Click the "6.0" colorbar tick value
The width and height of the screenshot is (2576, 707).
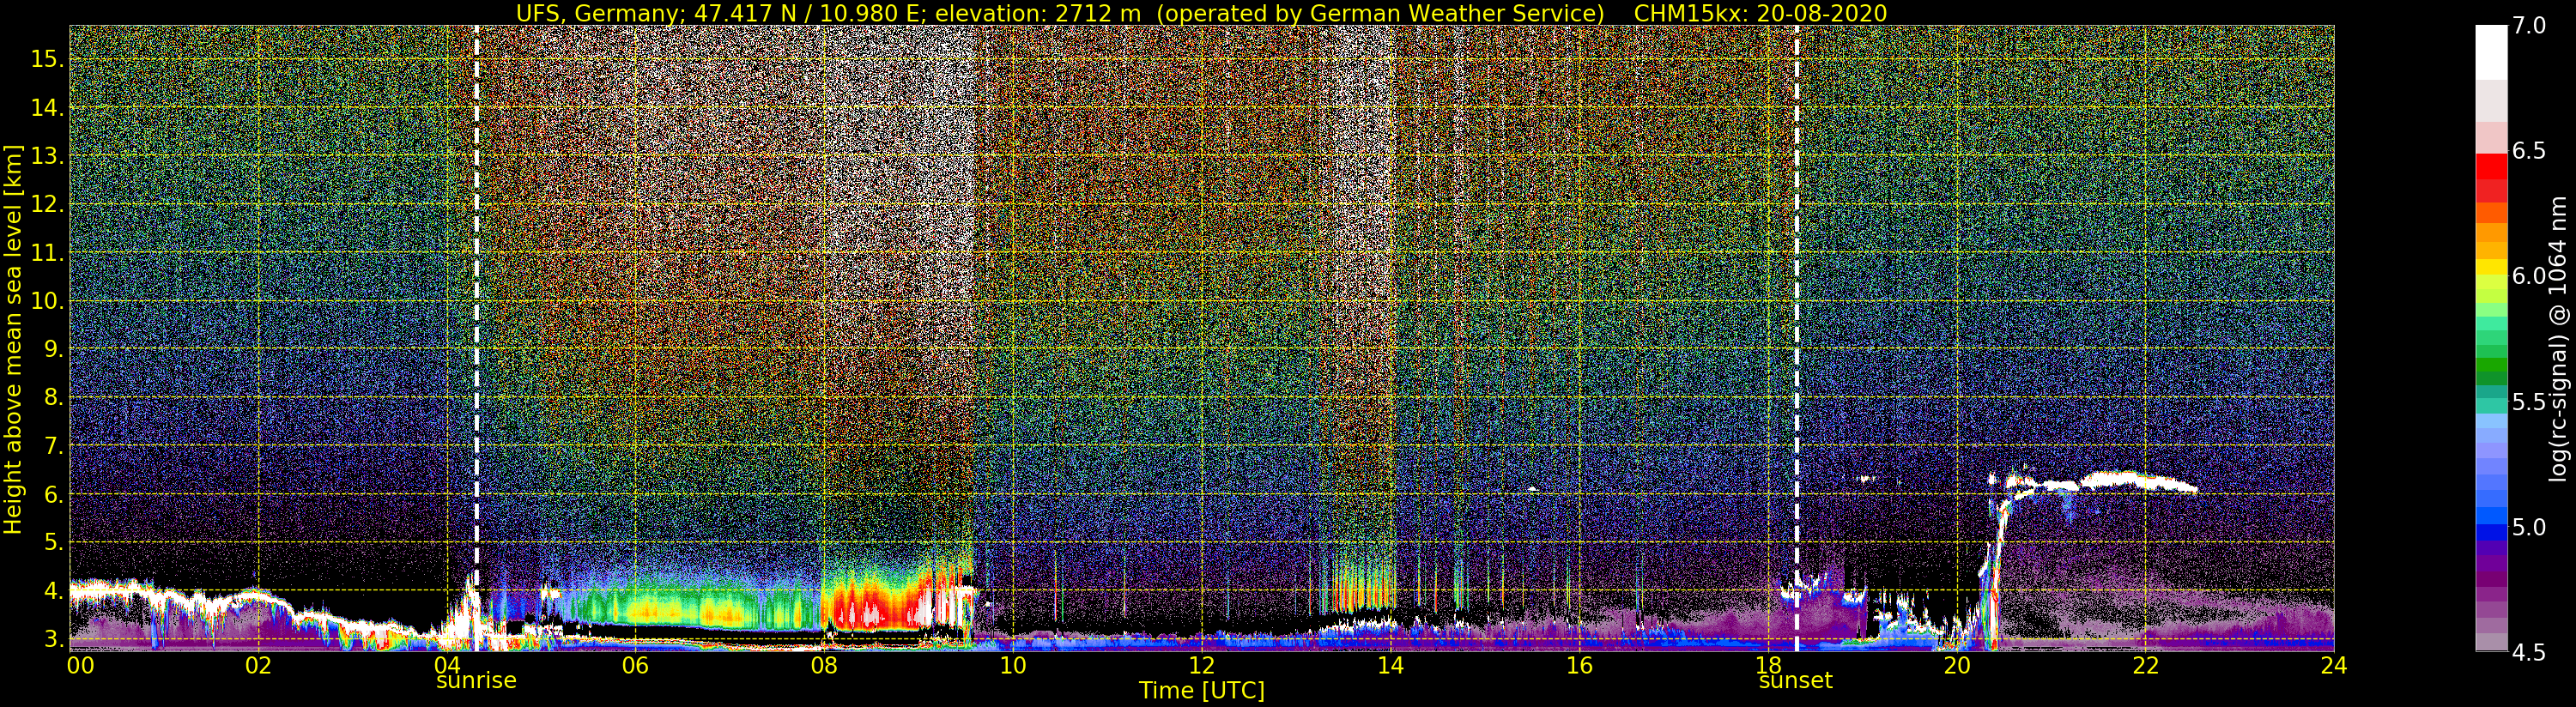(2530, 277)
